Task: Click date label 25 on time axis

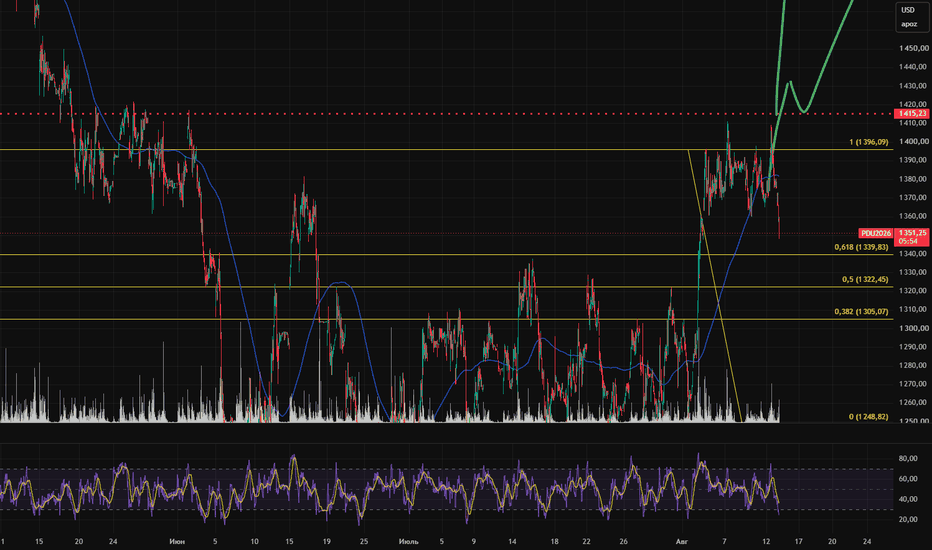Action: tap(364, 542)
